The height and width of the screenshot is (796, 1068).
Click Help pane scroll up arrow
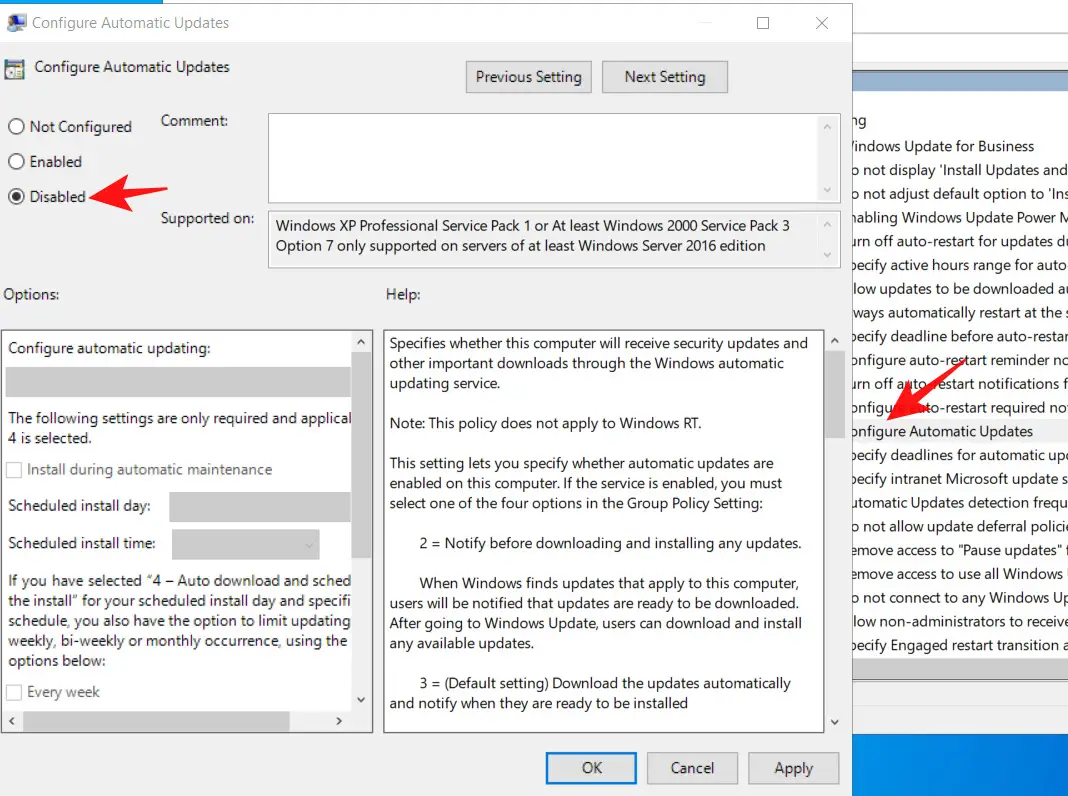[834, 340]
